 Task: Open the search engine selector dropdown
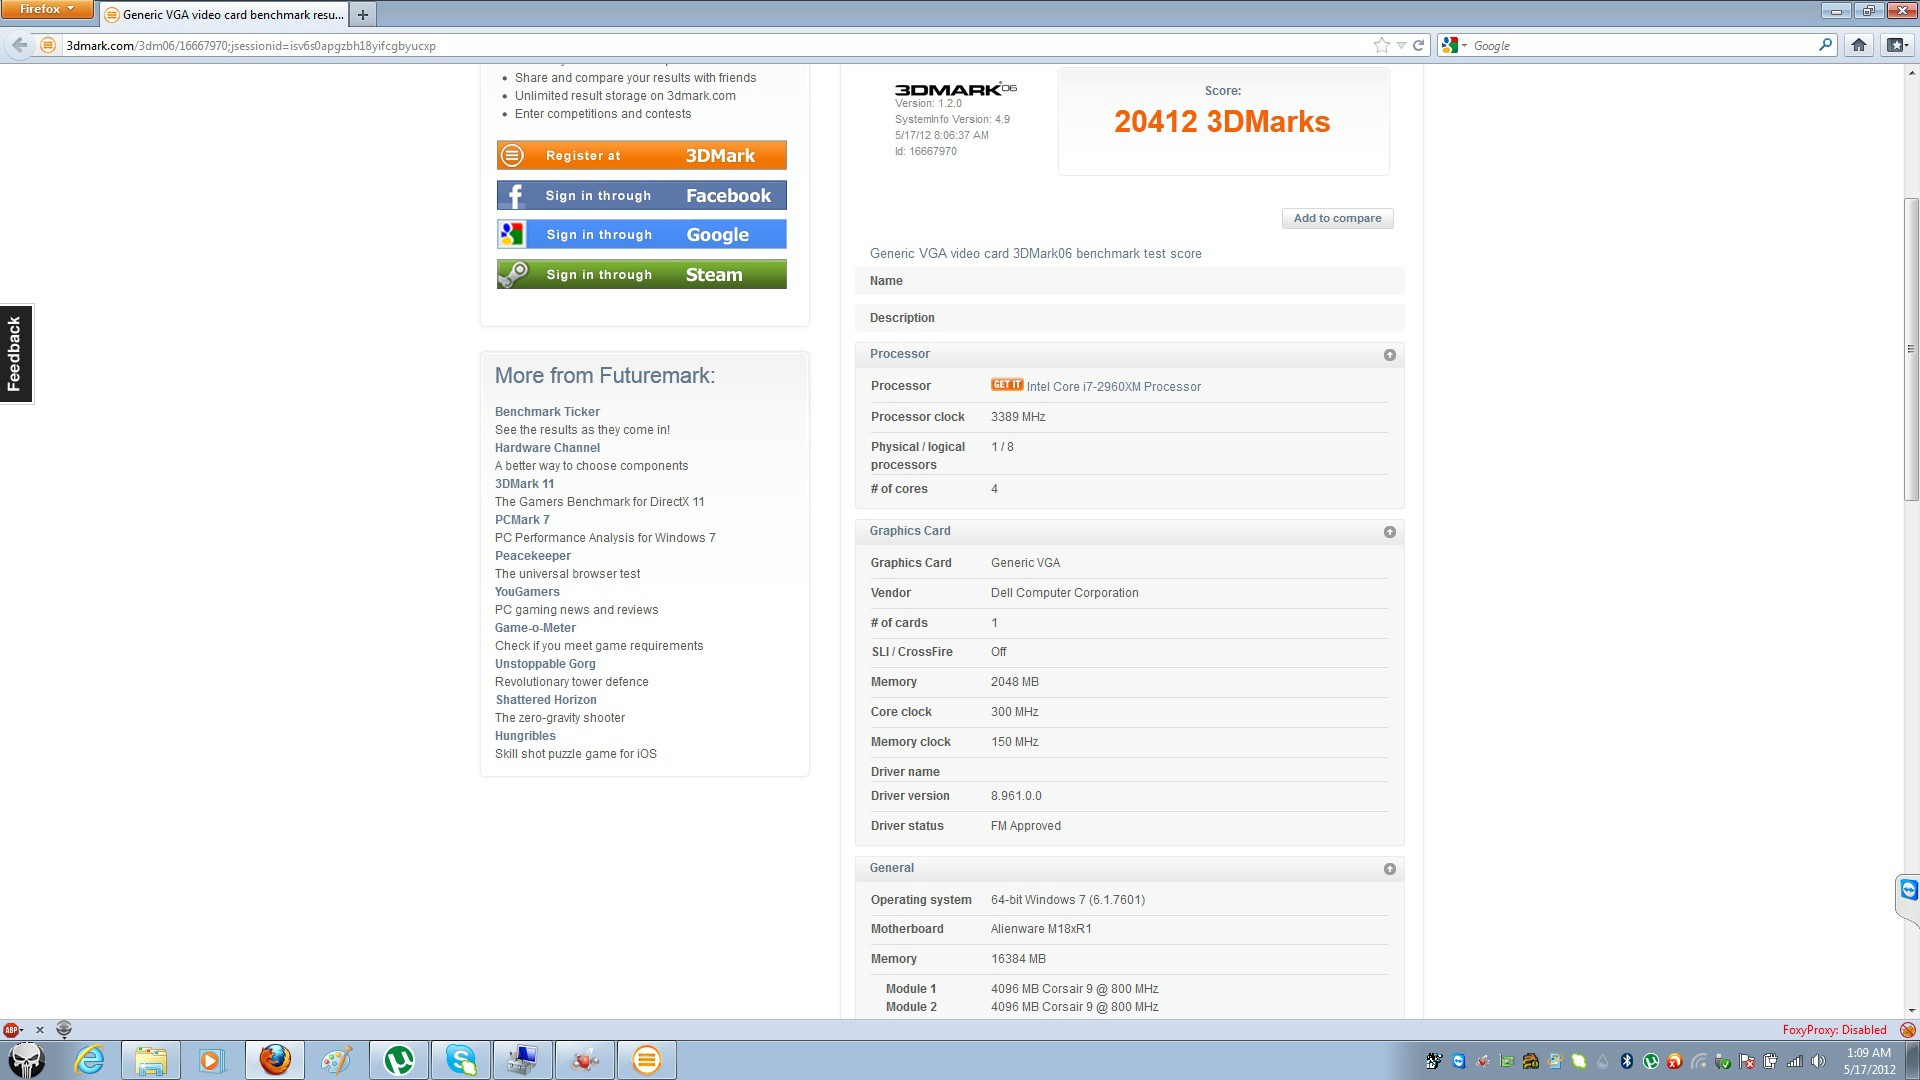(x=1454, y=45)
